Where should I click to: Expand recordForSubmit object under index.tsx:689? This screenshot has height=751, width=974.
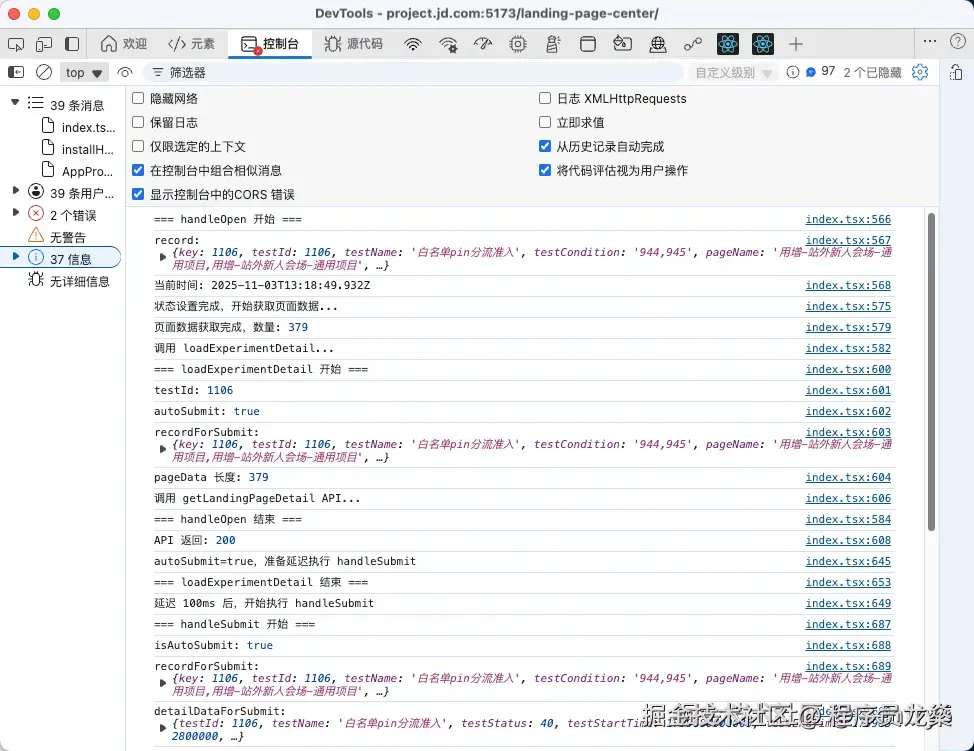click(163, 683)
